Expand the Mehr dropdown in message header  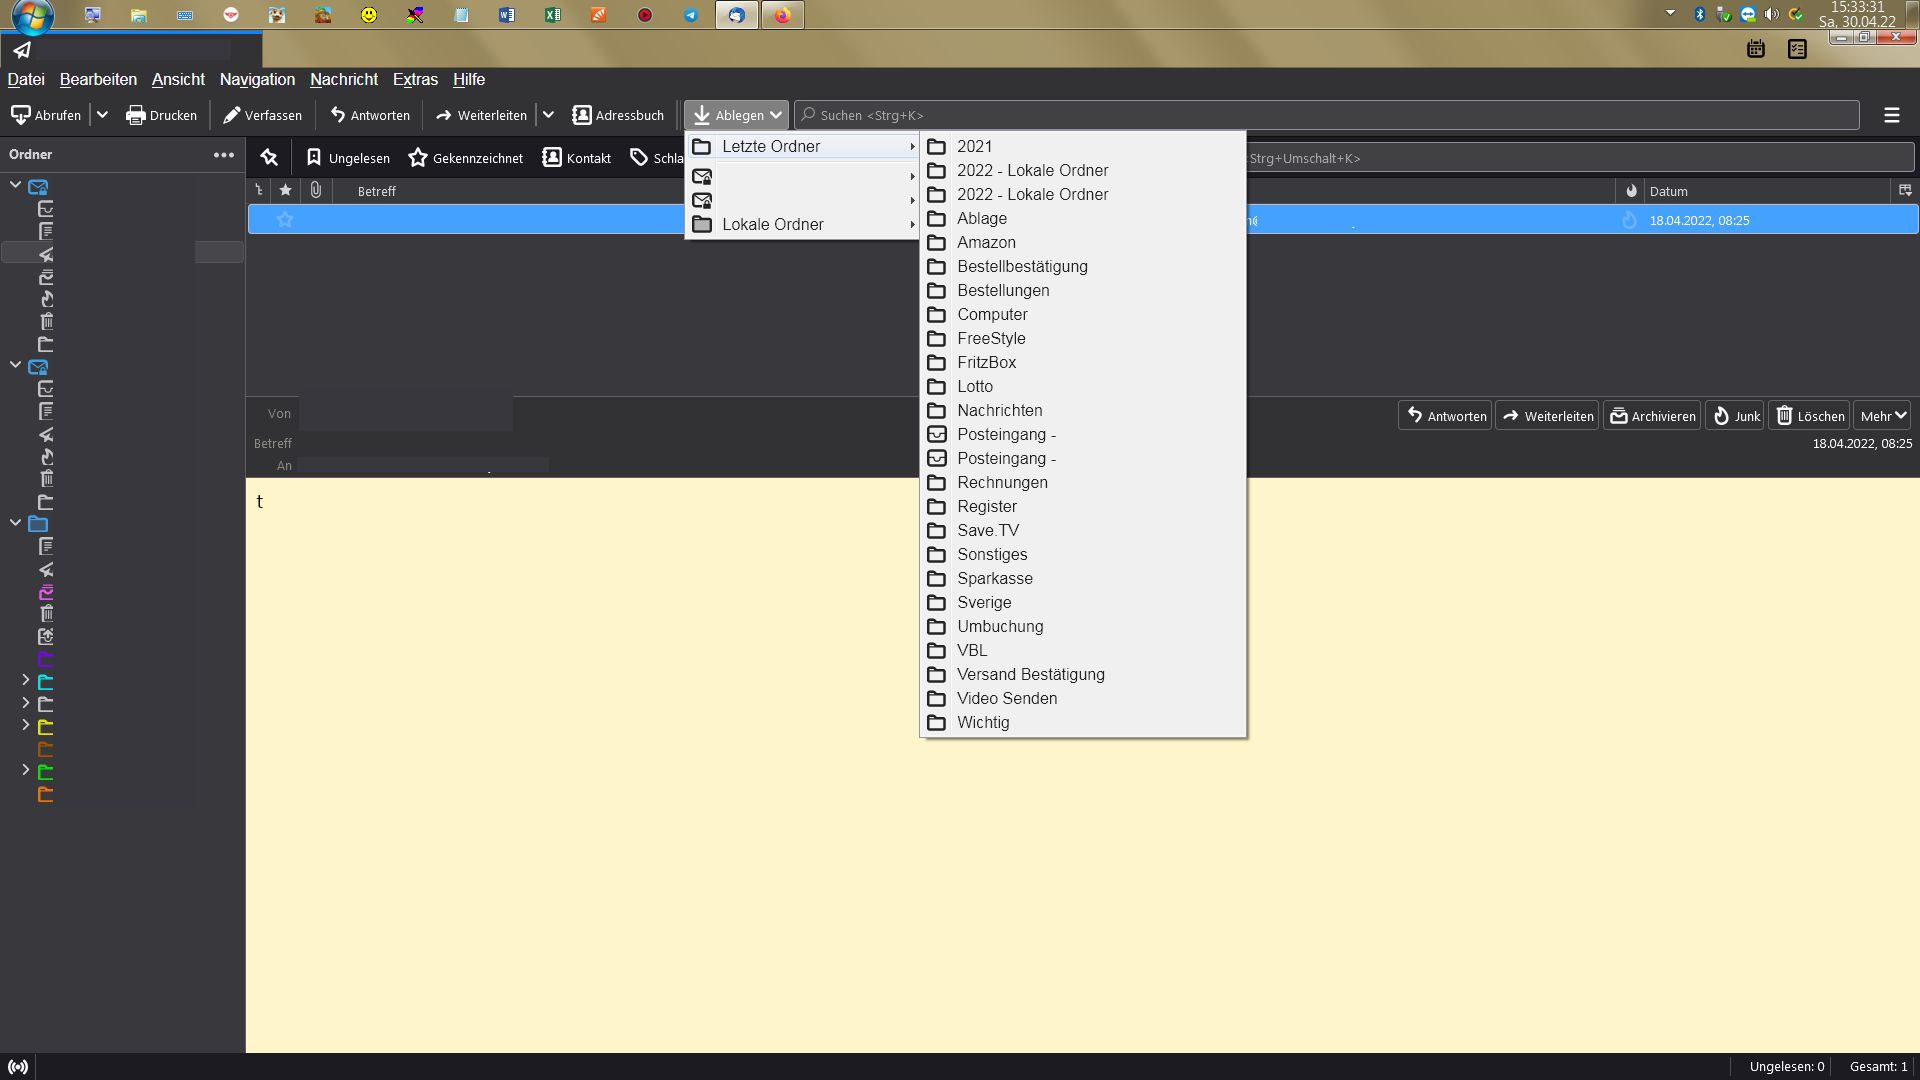pos(1882,416)
